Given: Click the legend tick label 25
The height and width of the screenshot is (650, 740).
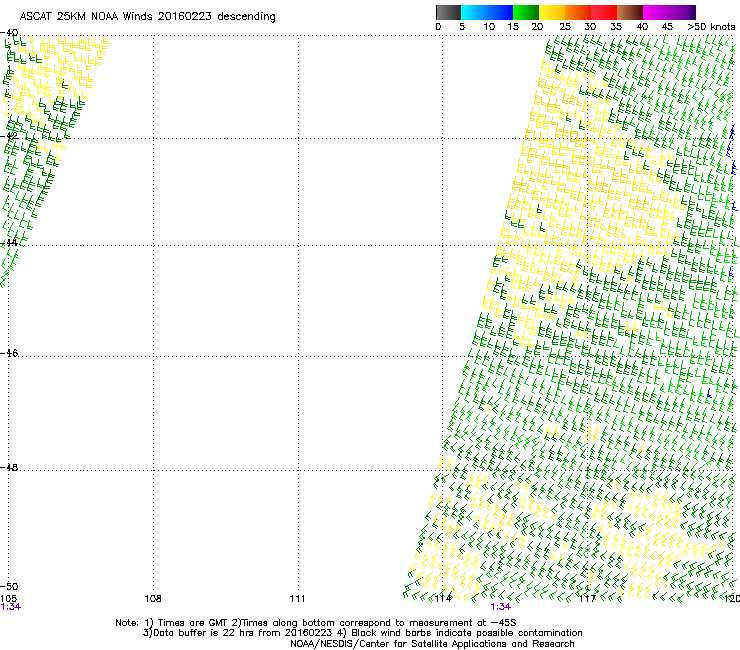Looking at the screenshot, I should pyautogui.click(x=565, y=27).
